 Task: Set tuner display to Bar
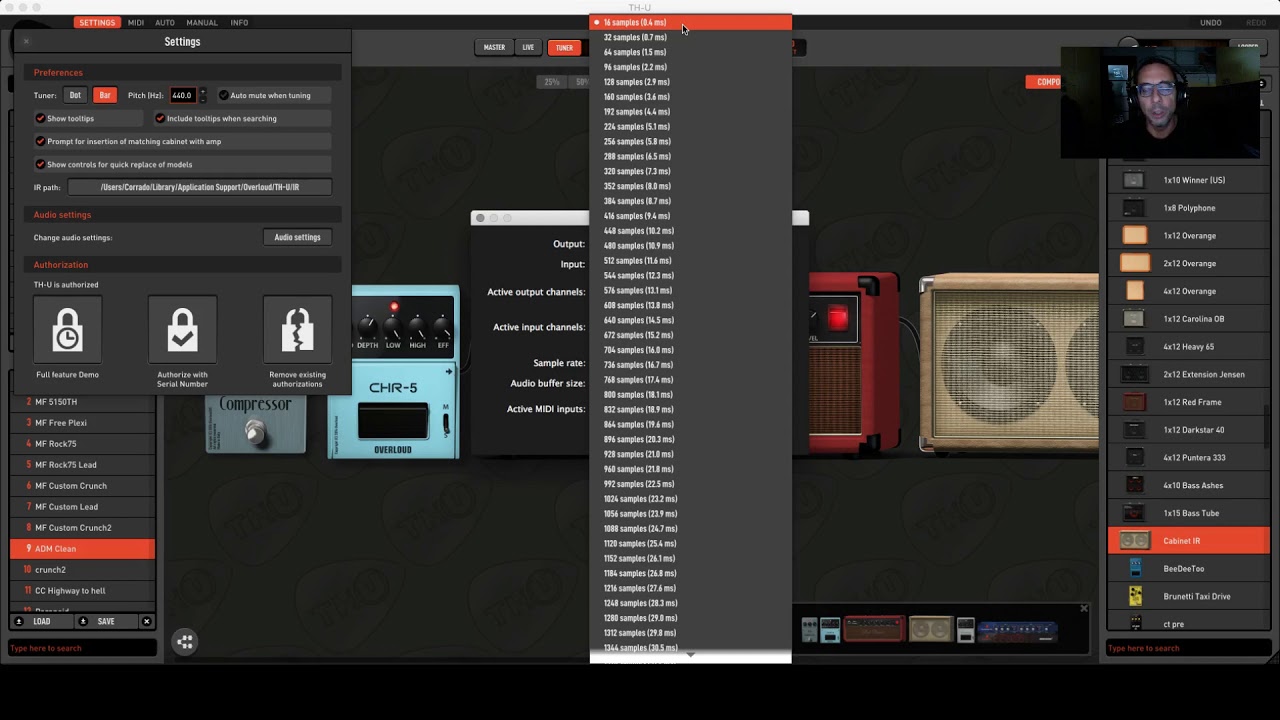click(105, 95)
